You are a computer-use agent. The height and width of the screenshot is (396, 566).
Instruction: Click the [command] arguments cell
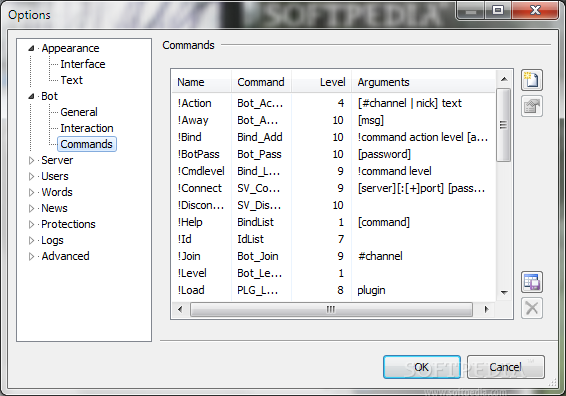(x=384, y=222)
